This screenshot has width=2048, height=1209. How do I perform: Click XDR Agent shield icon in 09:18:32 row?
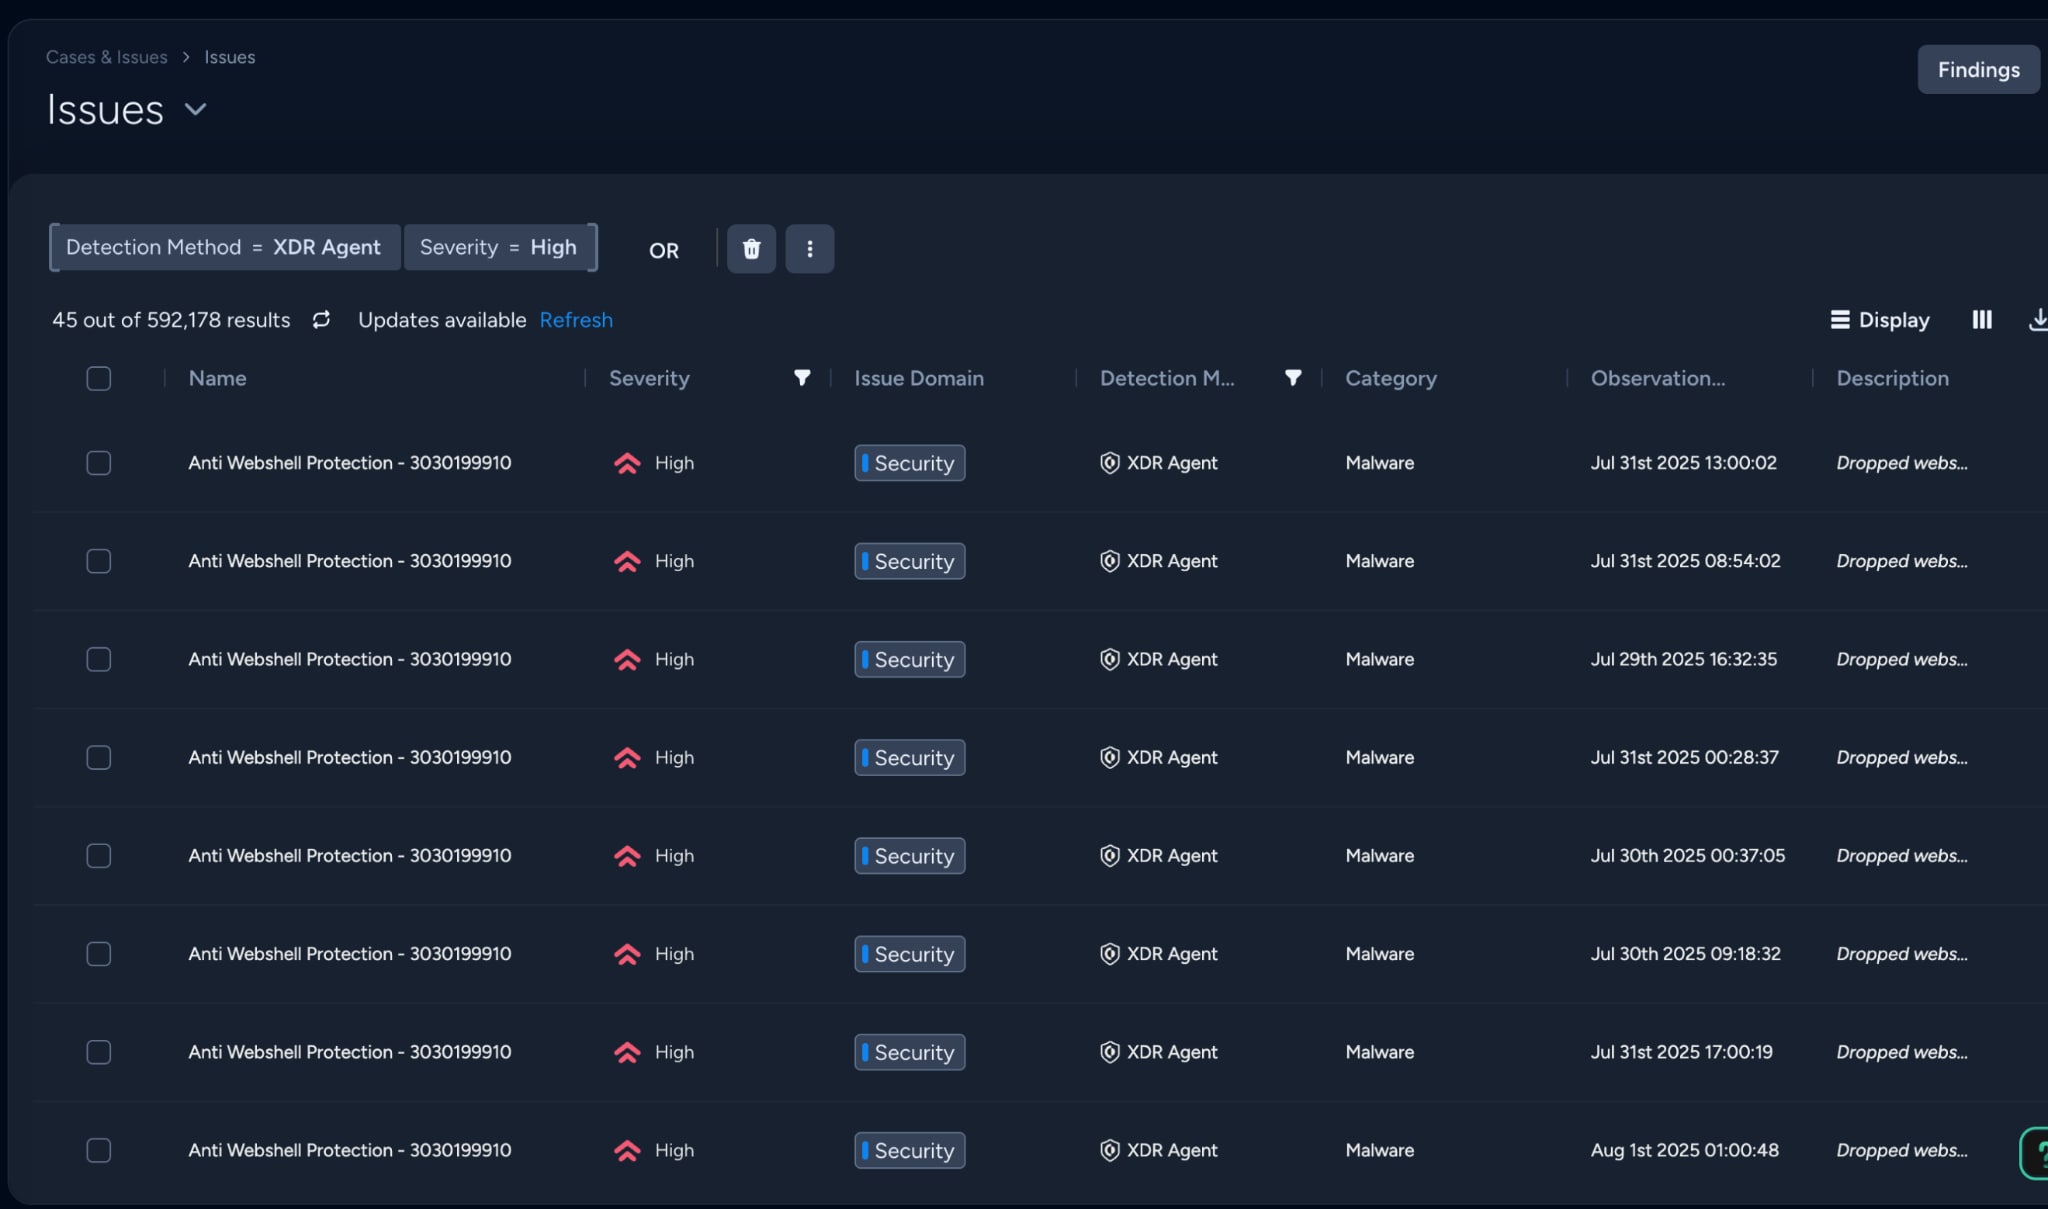[1109, 954]
